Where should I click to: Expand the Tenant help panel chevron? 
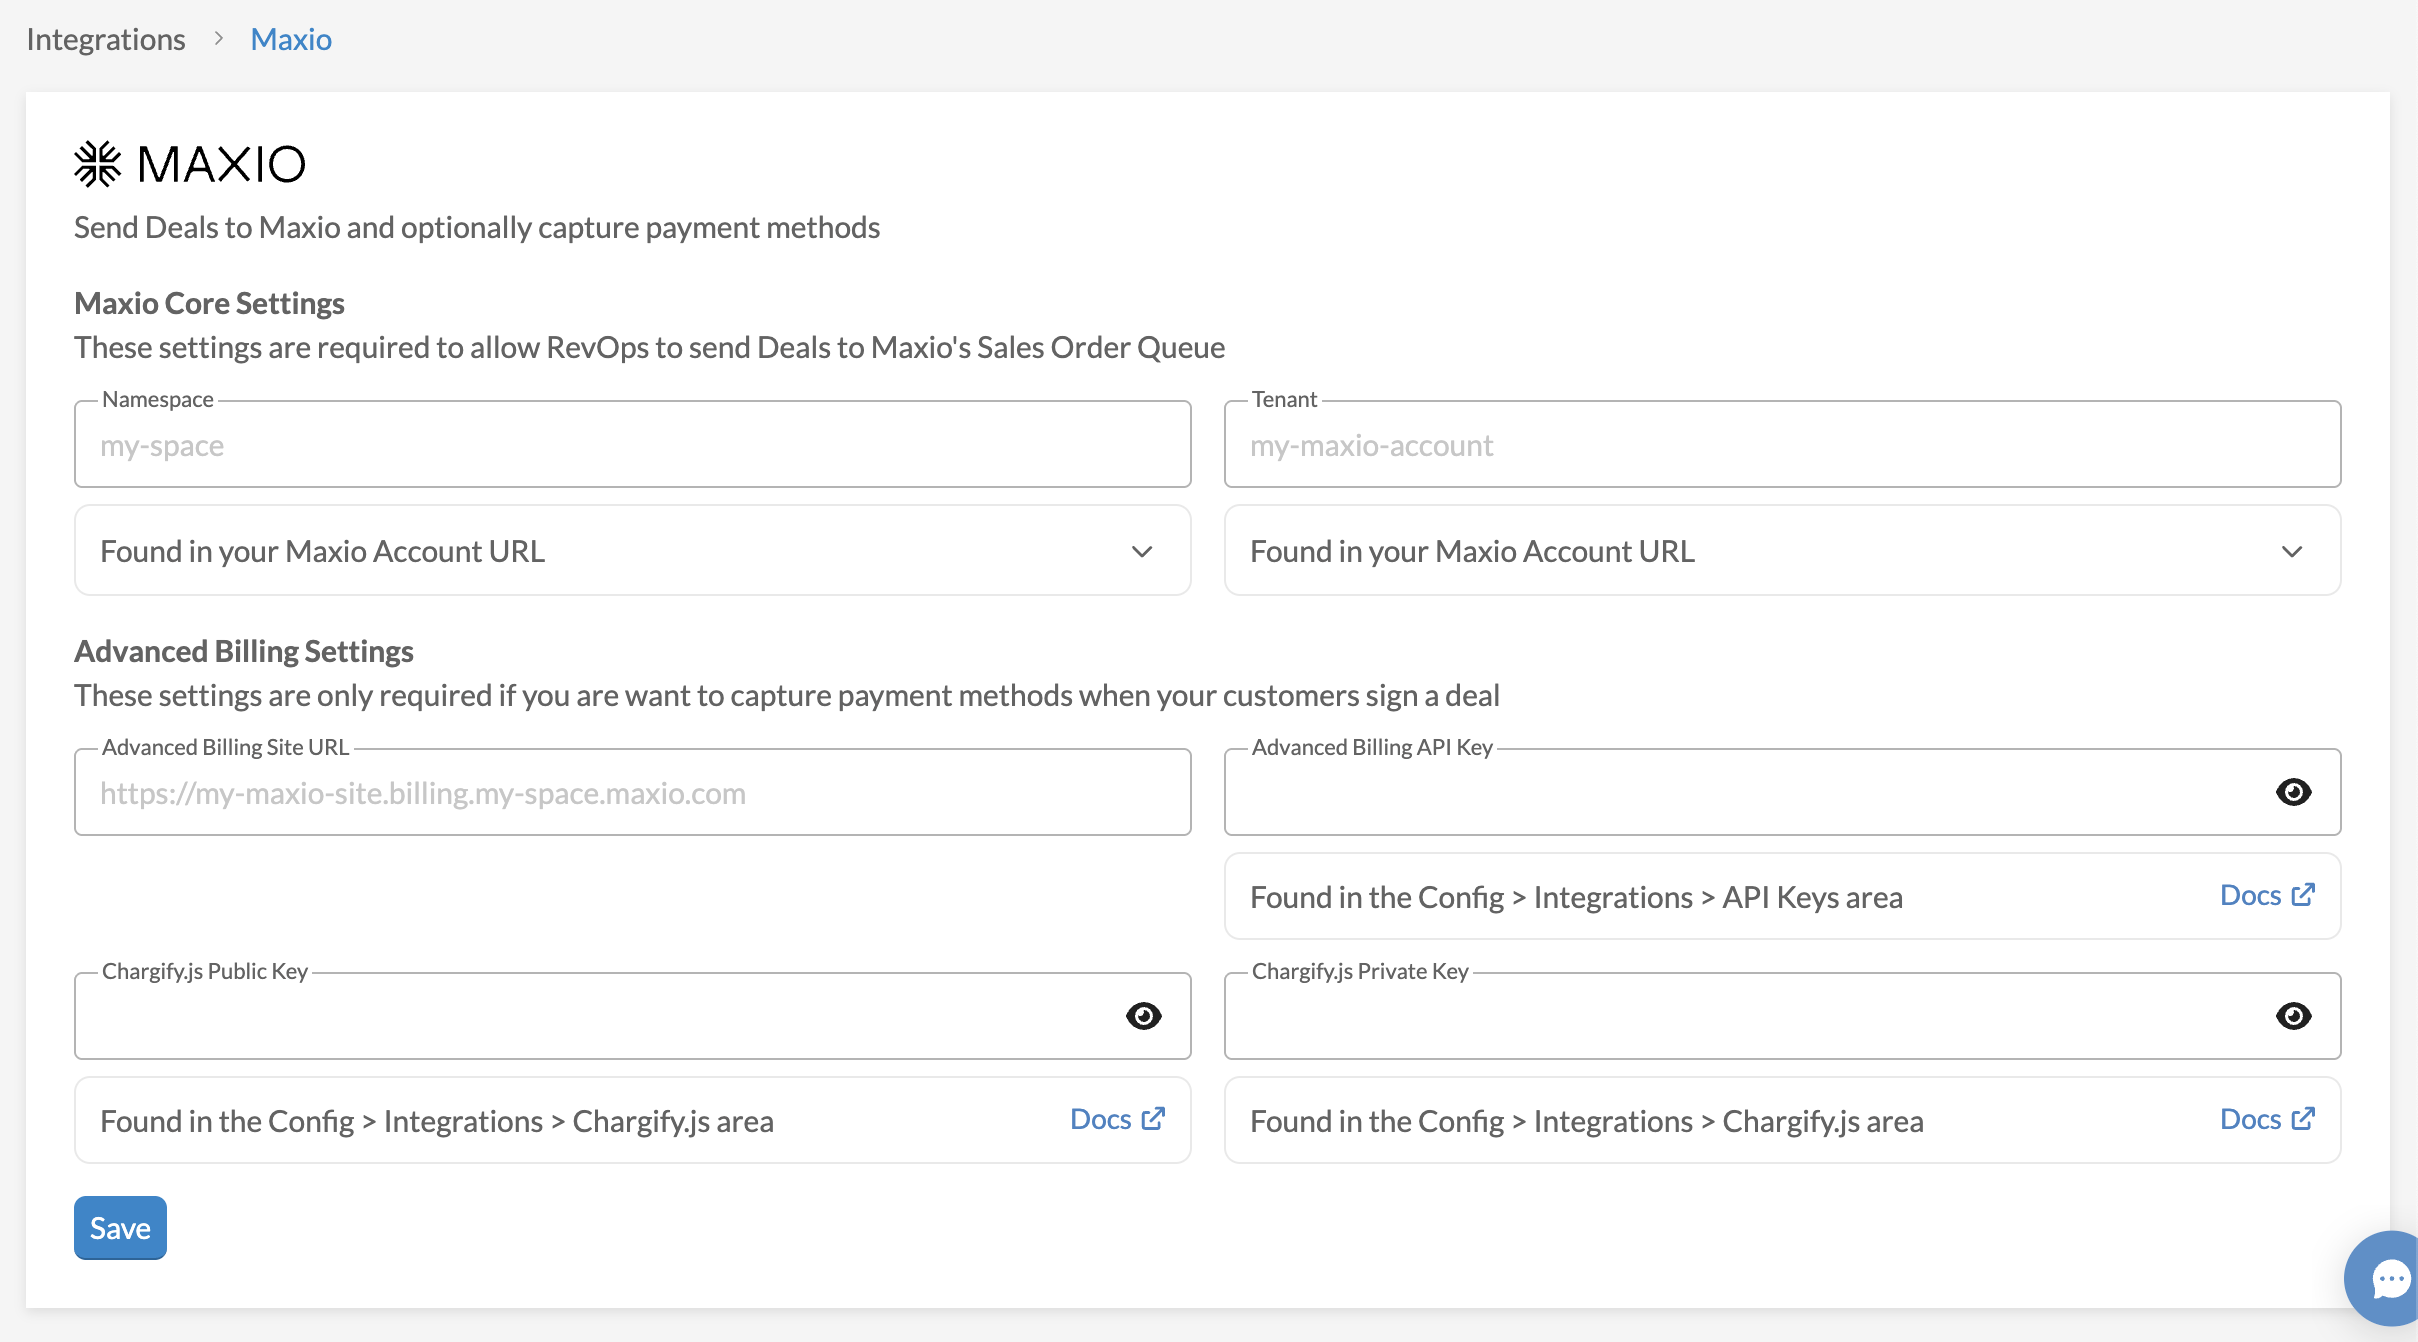(x=2292, y=551)
